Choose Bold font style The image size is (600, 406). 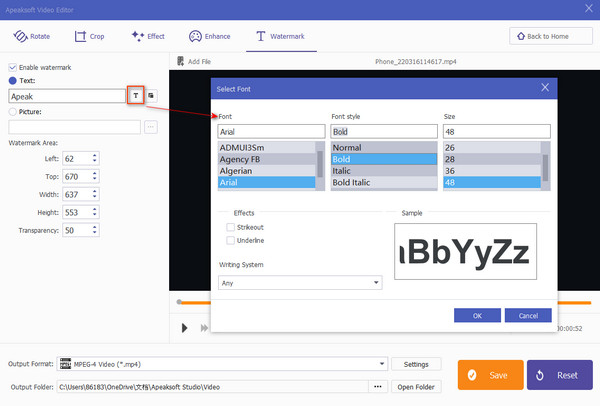click(384, 159)
